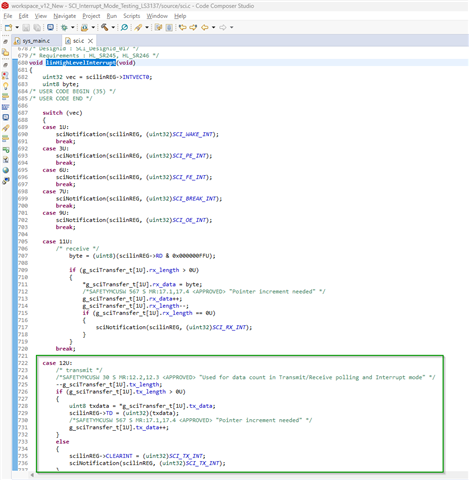Click toolbar icon right of rocket dropdown
The image size is (469, 480).
click(x=158, y=27)
